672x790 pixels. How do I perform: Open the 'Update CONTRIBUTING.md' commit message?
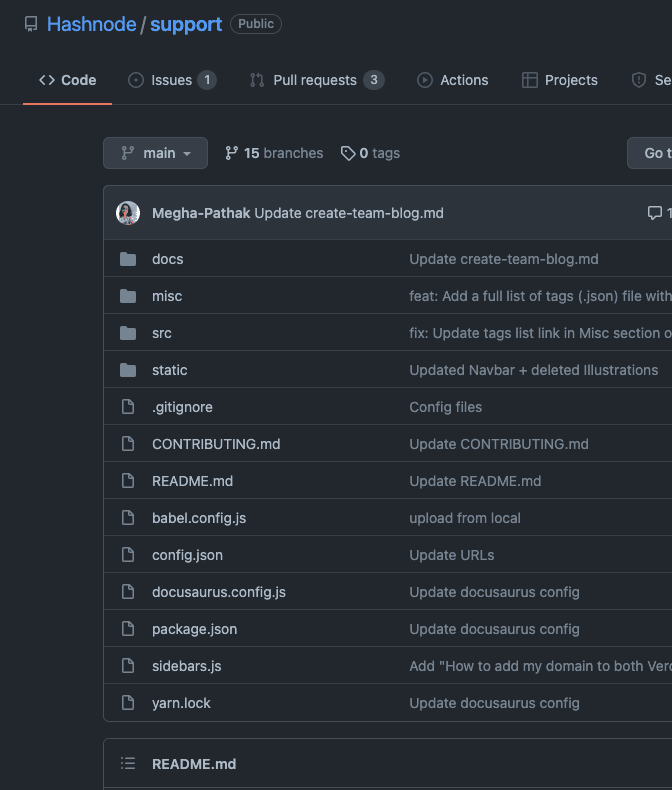click(x=499, y=444)
